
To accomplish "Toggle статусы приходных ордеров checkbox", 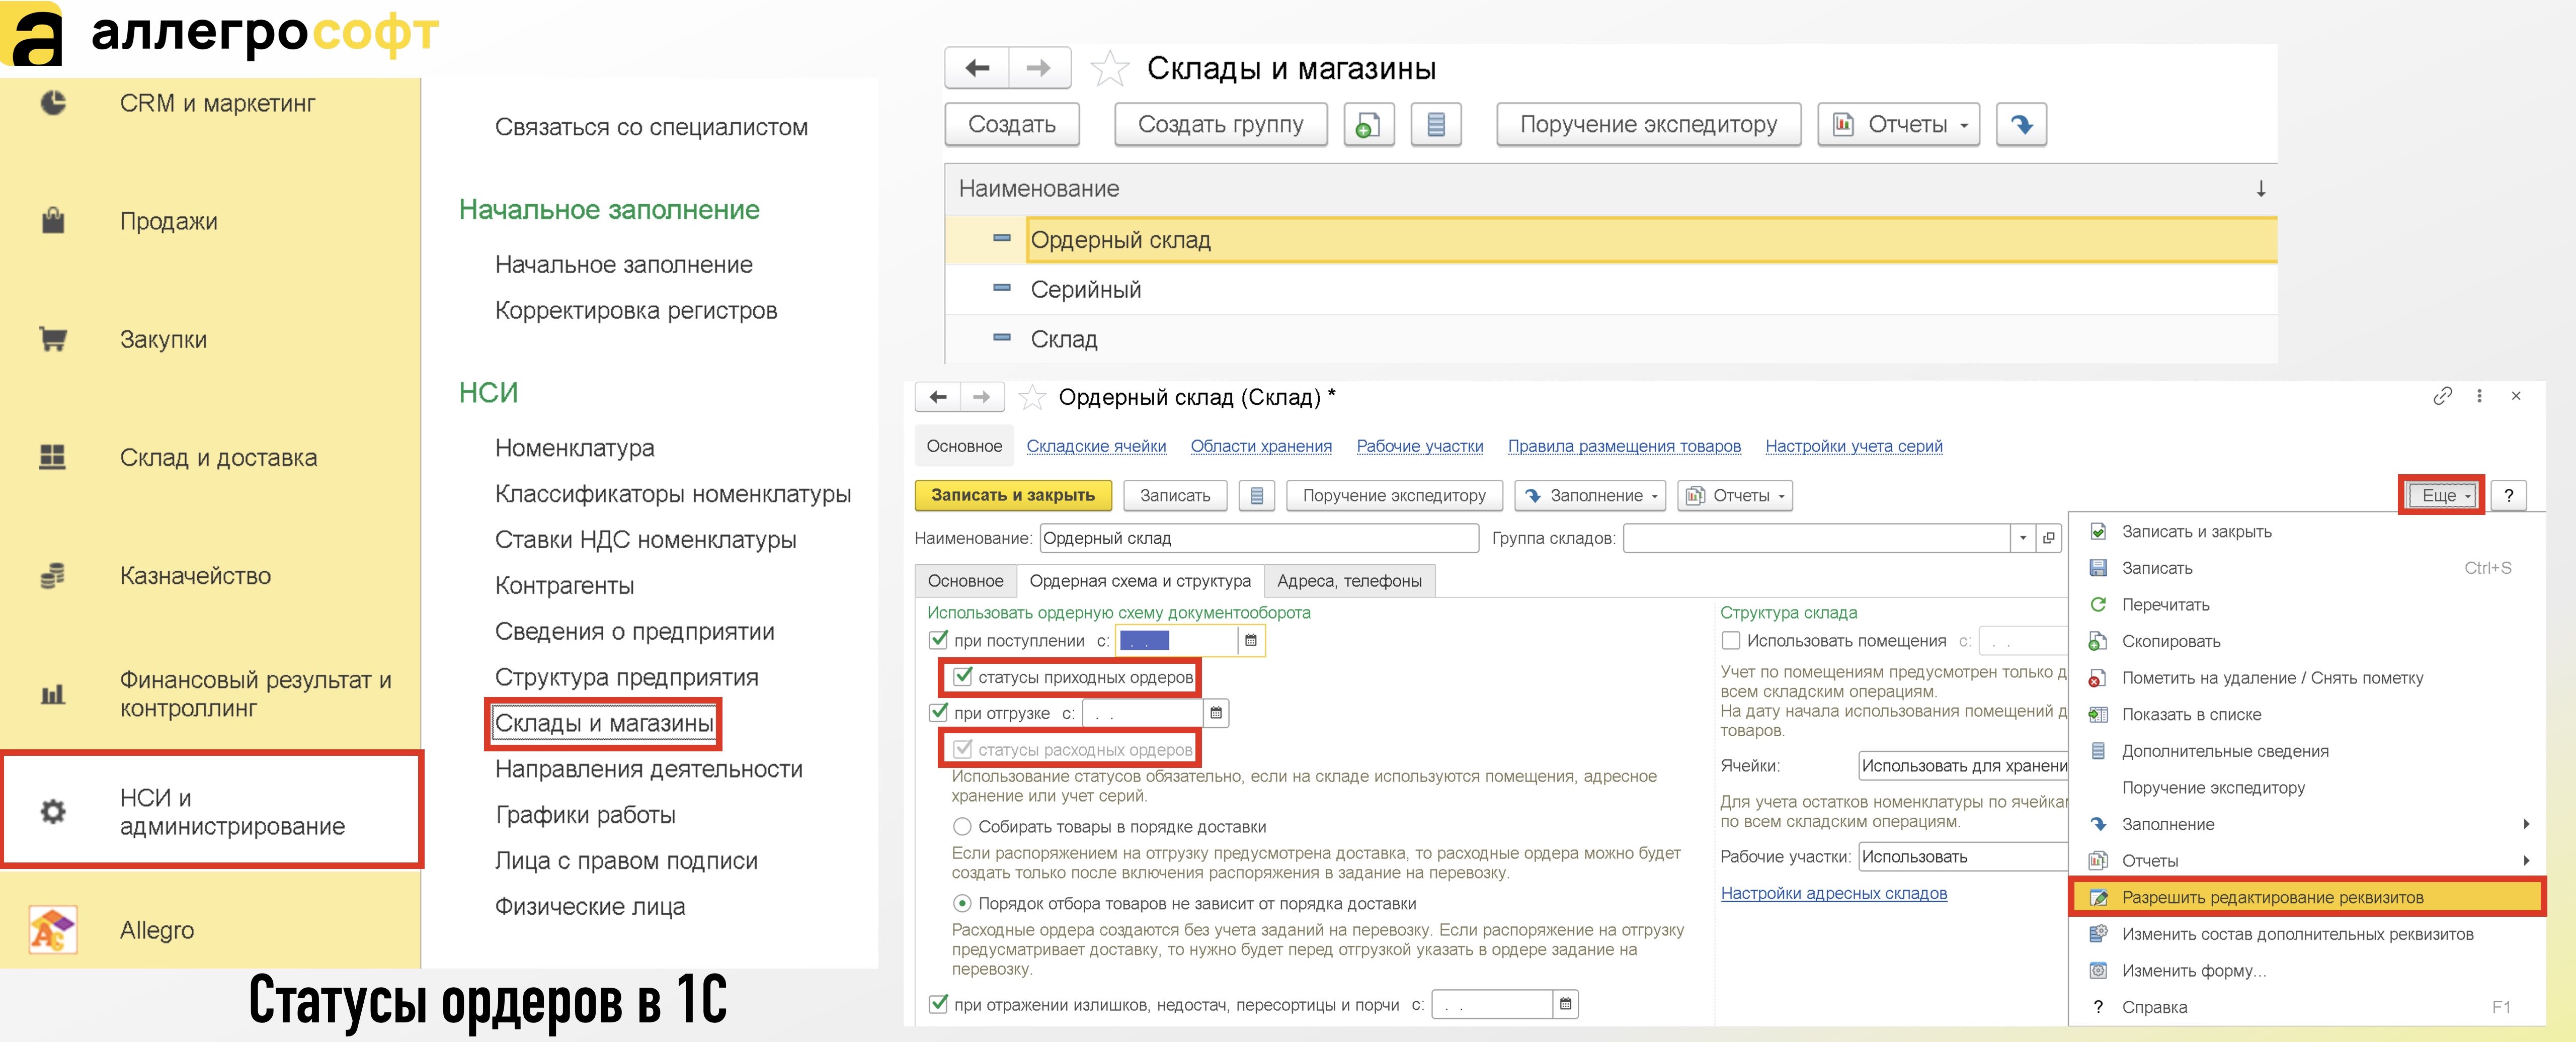I will 962,676.
